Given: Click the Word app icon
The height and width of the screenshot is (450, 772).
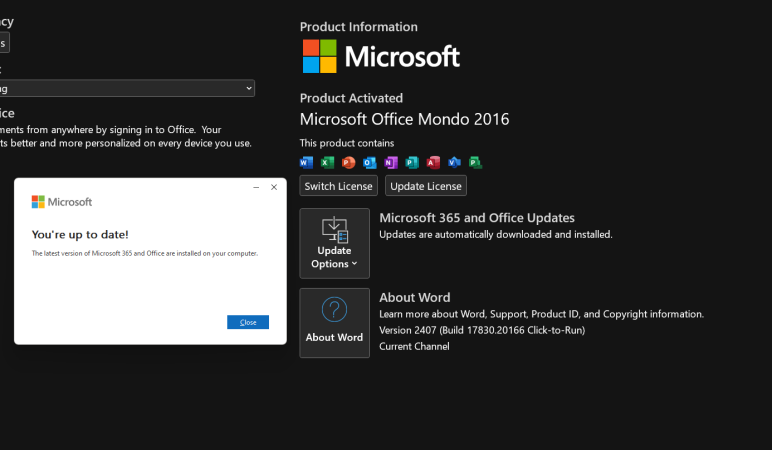Looking at the screenshot, I should (306, 162).
